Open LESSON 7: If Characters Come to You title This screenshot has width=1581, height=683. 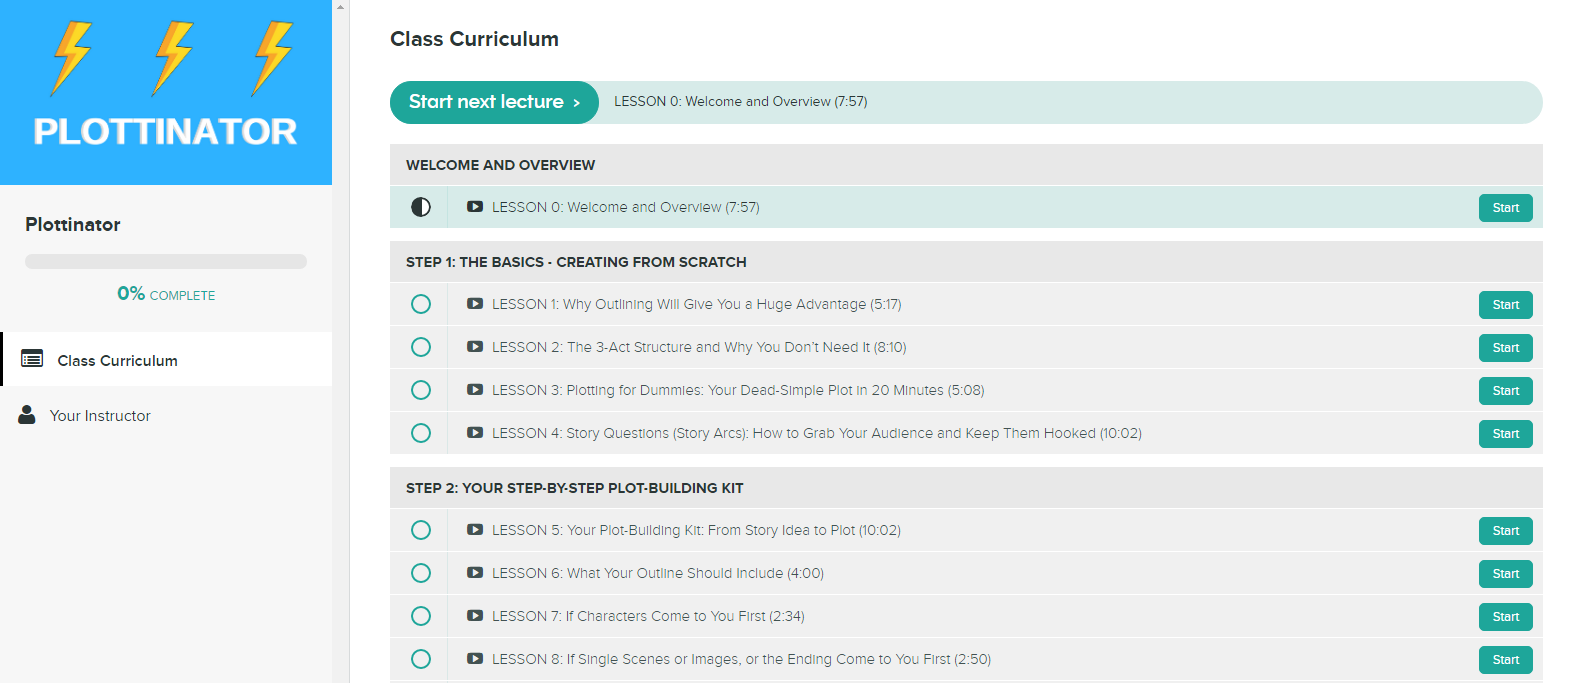click(x=648, y=616)
